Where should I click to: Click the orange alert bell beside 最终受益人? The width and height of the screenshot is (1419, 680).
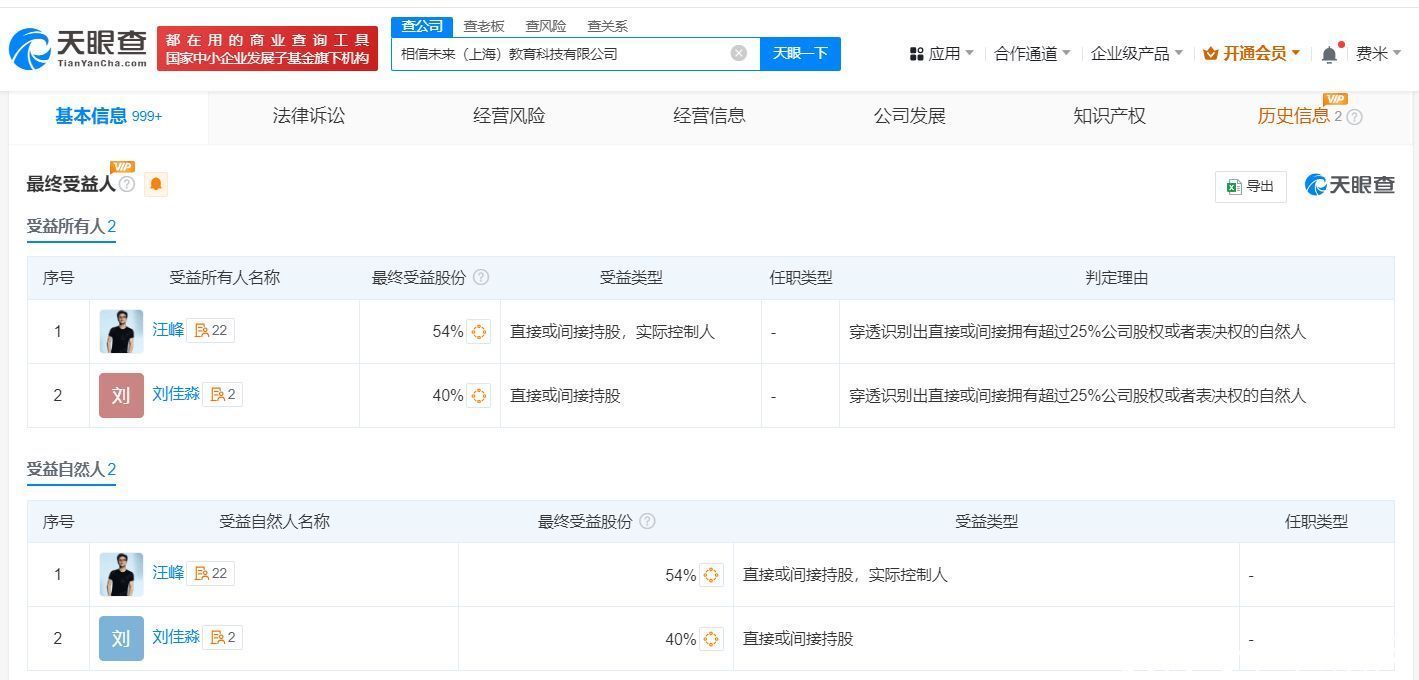(156, 184)
